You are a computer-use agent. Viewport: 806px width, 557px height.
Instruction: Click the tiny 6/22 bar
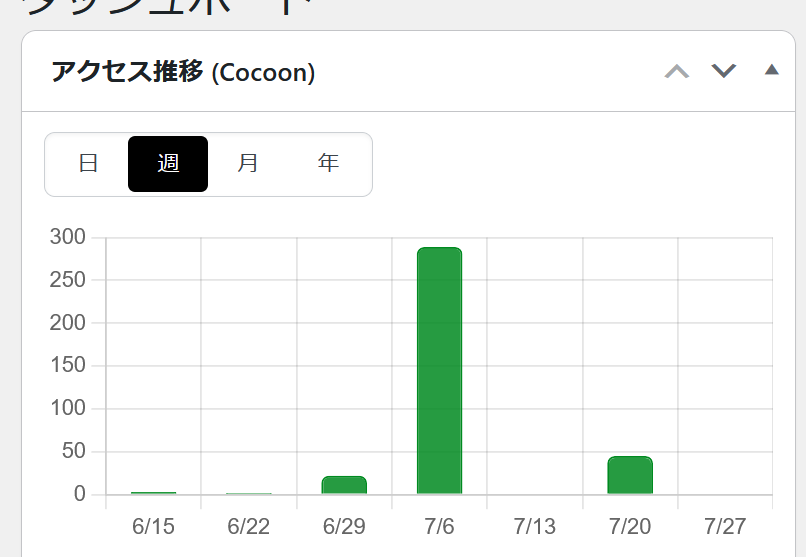pos(249,493)
